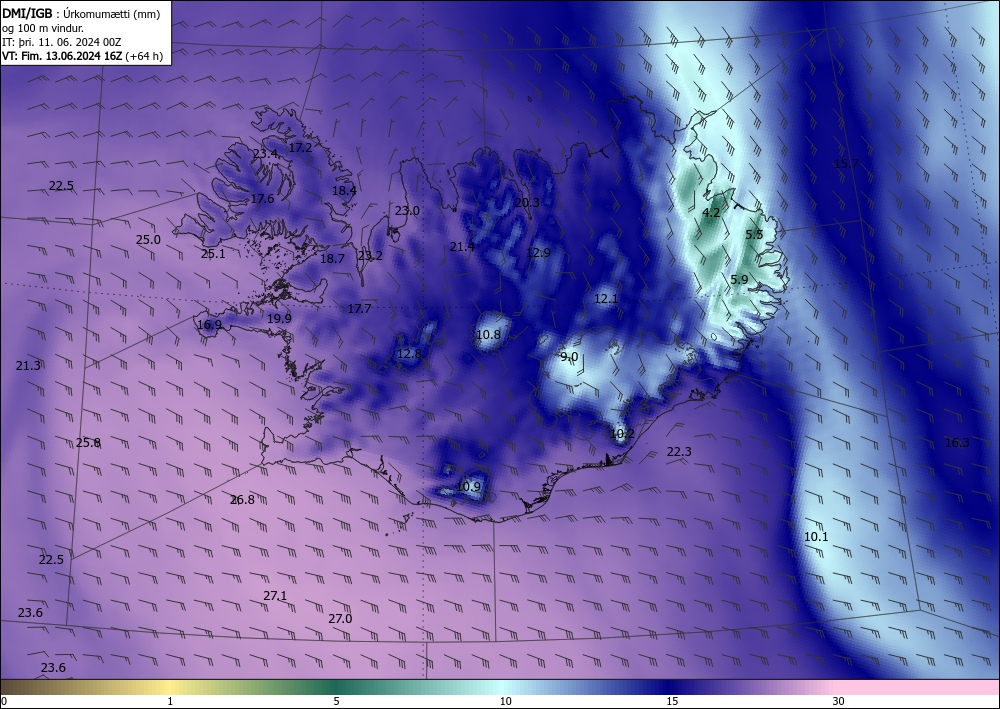
Task: Click the 9.0 value over the glacier
Action: click(569, 356)
